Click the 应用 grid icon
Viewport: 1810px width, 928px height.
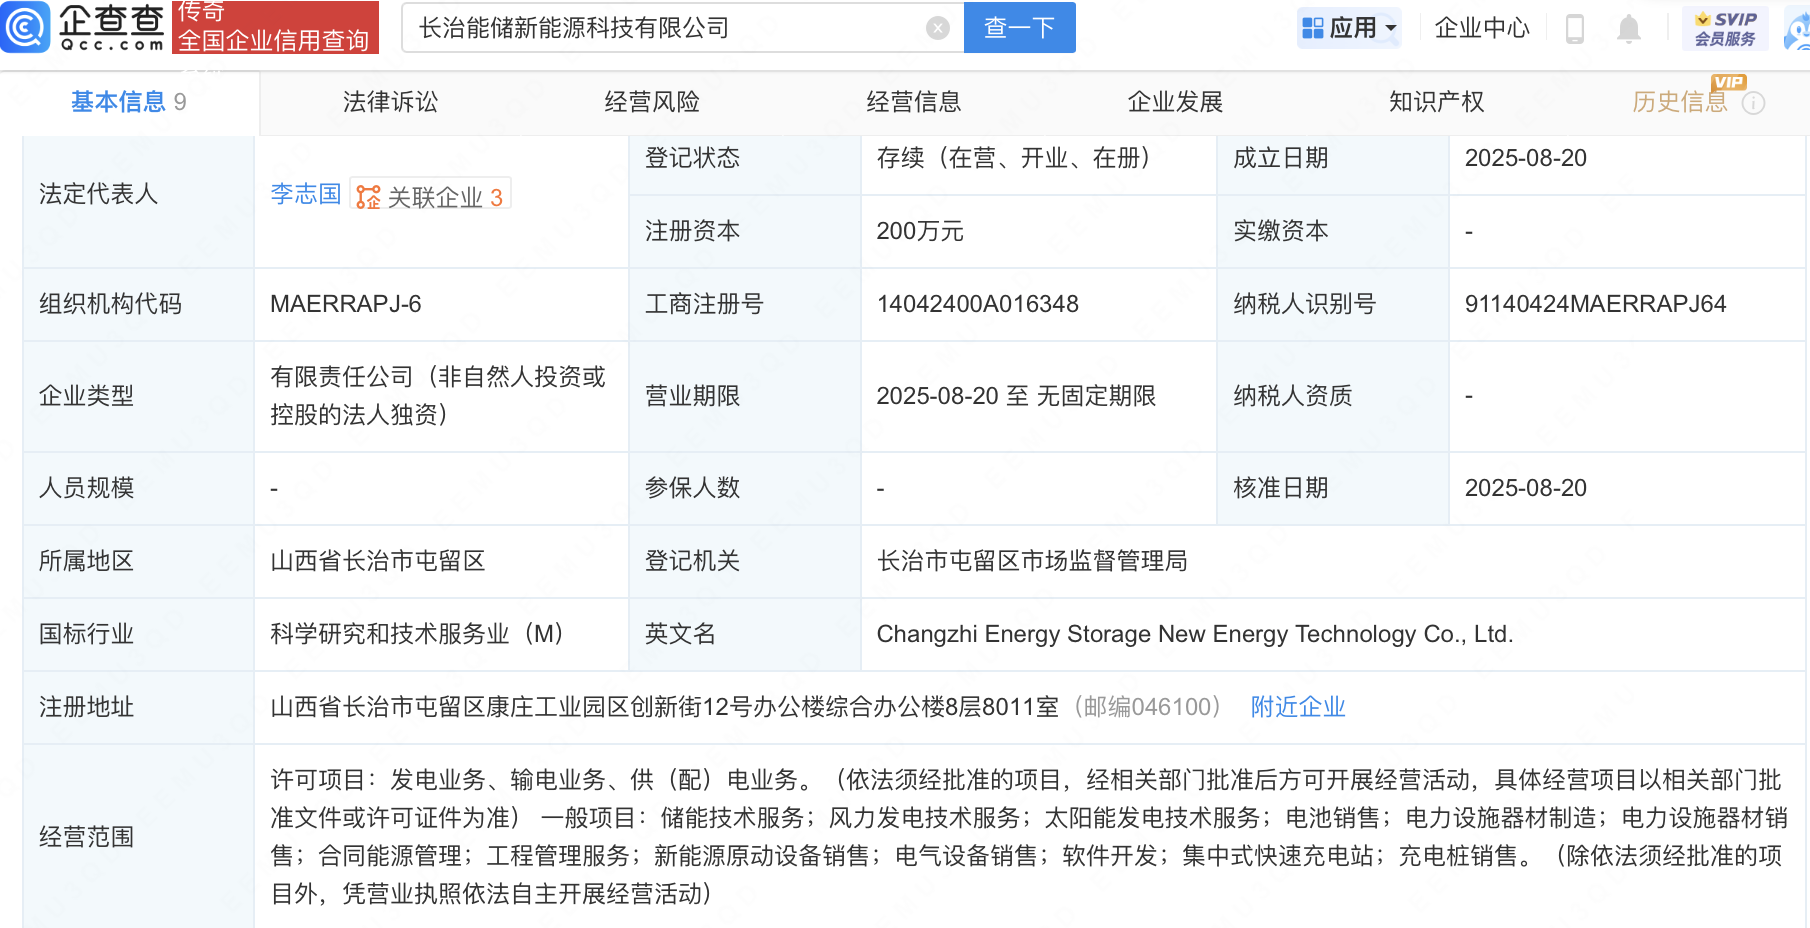point(1313,28)
